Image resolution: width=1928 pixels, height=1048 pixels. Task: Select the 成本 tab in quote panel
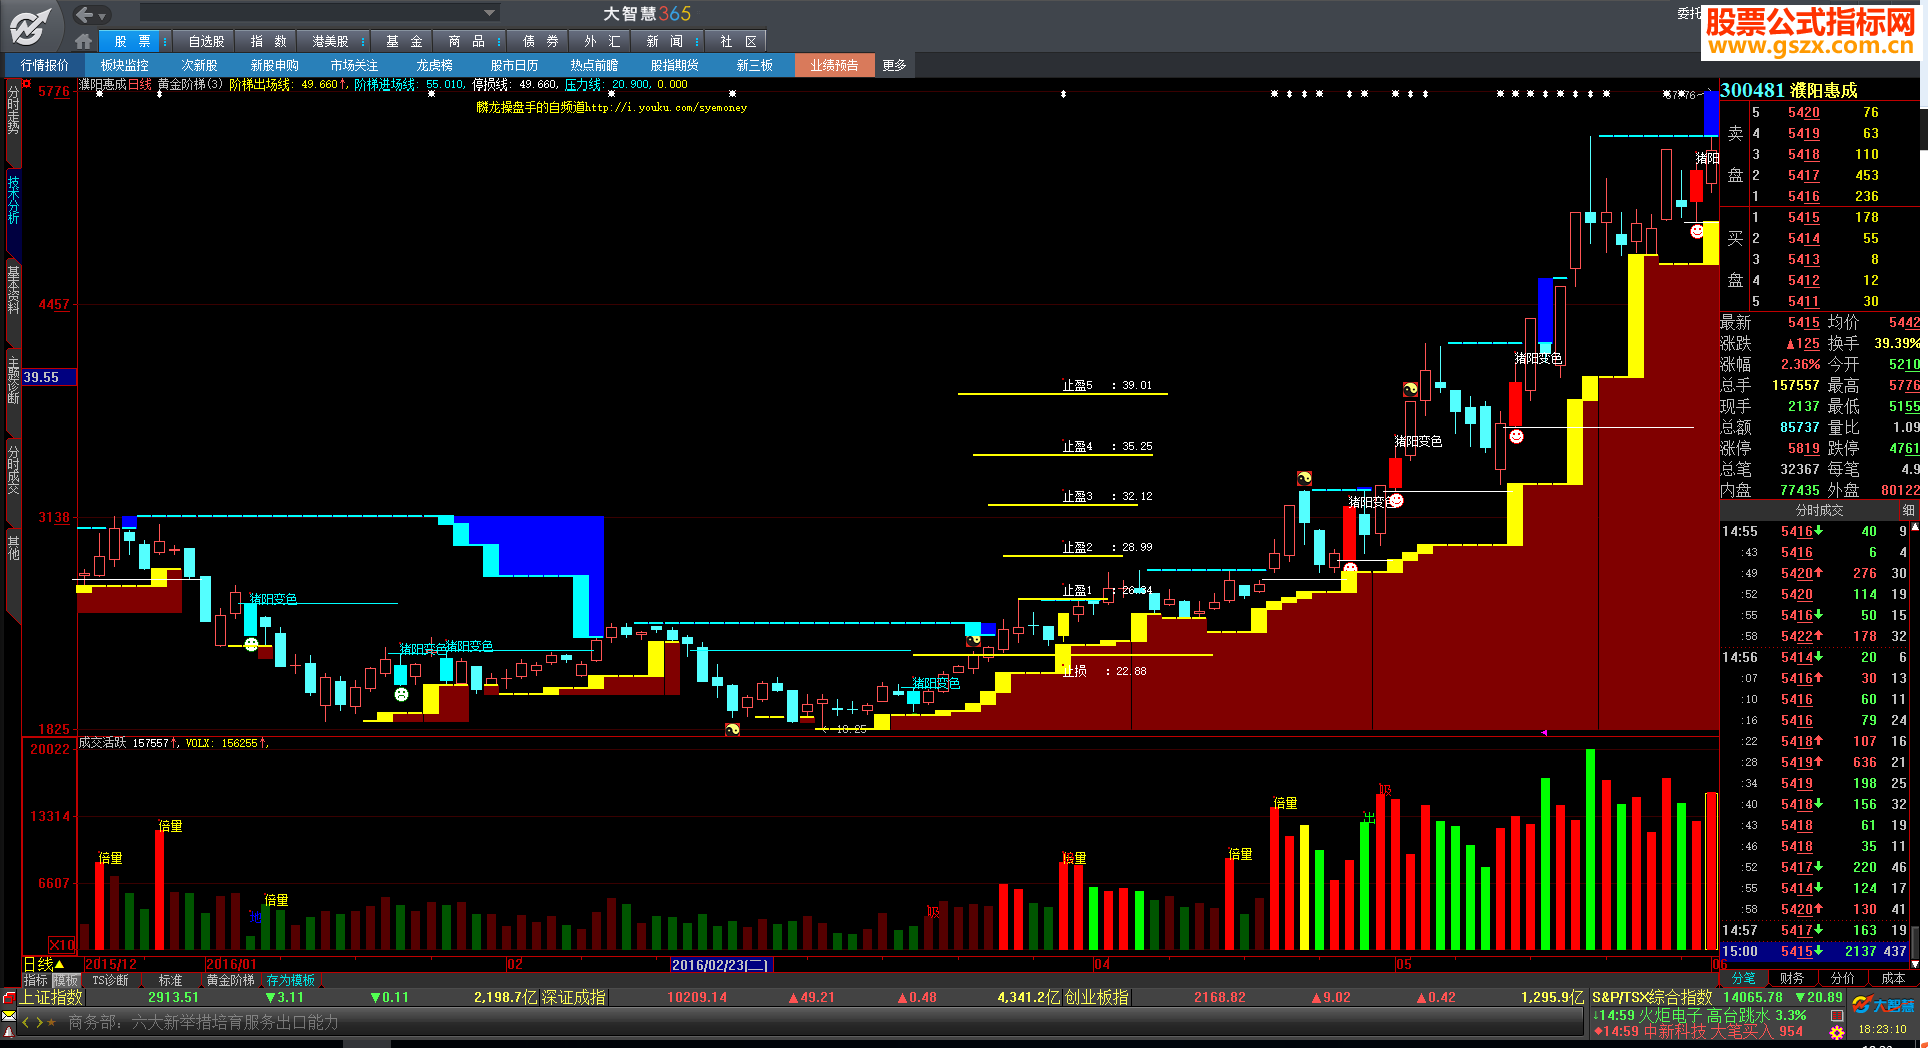tap(1893, 978)
